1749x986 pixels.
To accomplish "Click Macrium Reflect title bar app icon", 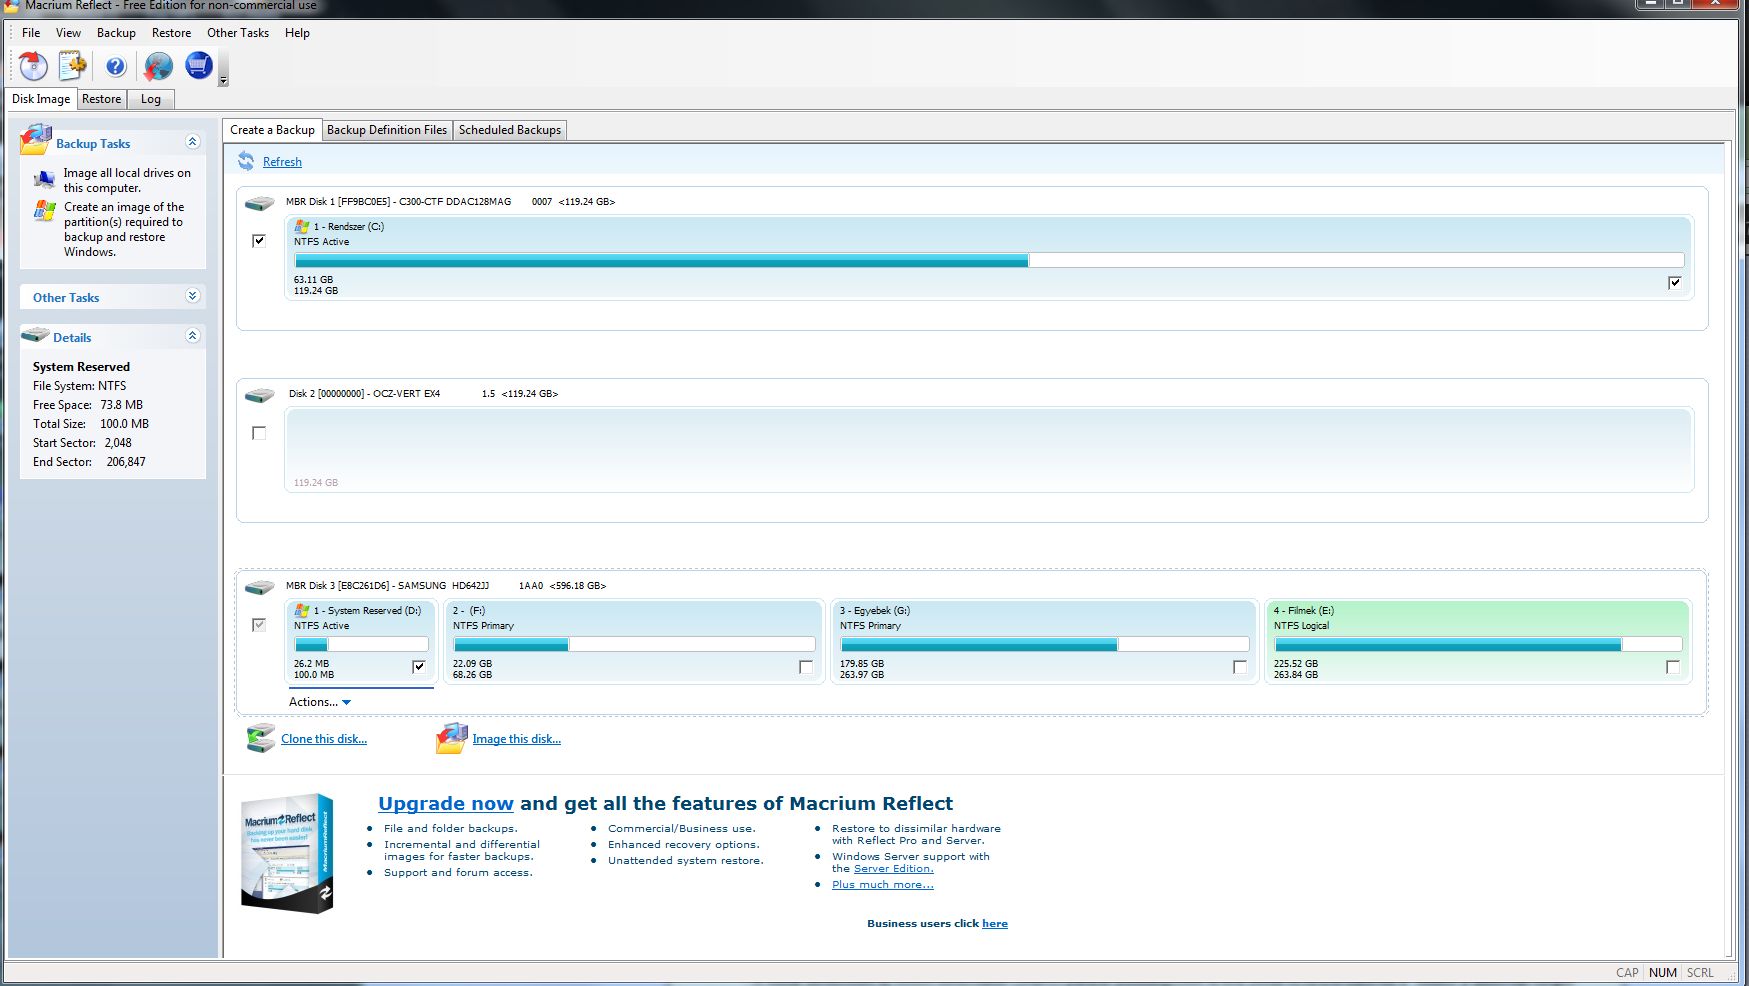I will 11,6.
